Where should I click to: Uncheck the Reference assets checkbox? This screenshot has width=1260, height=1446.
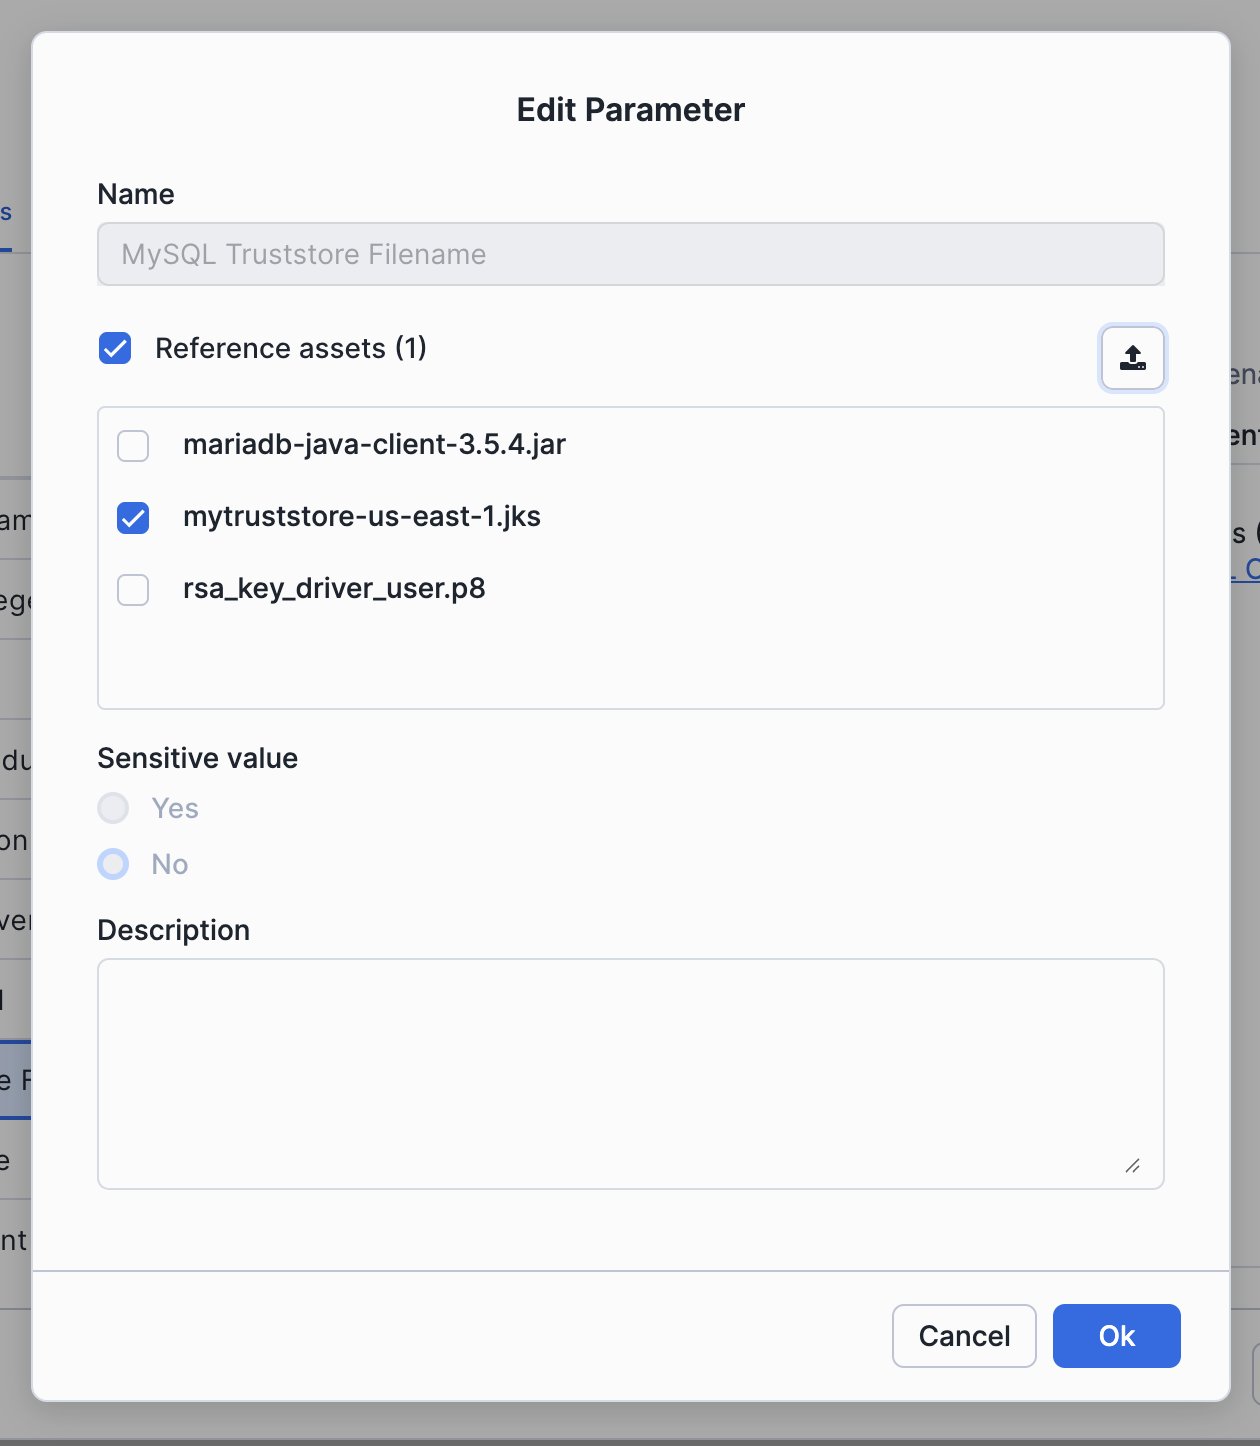click(114, 348)
